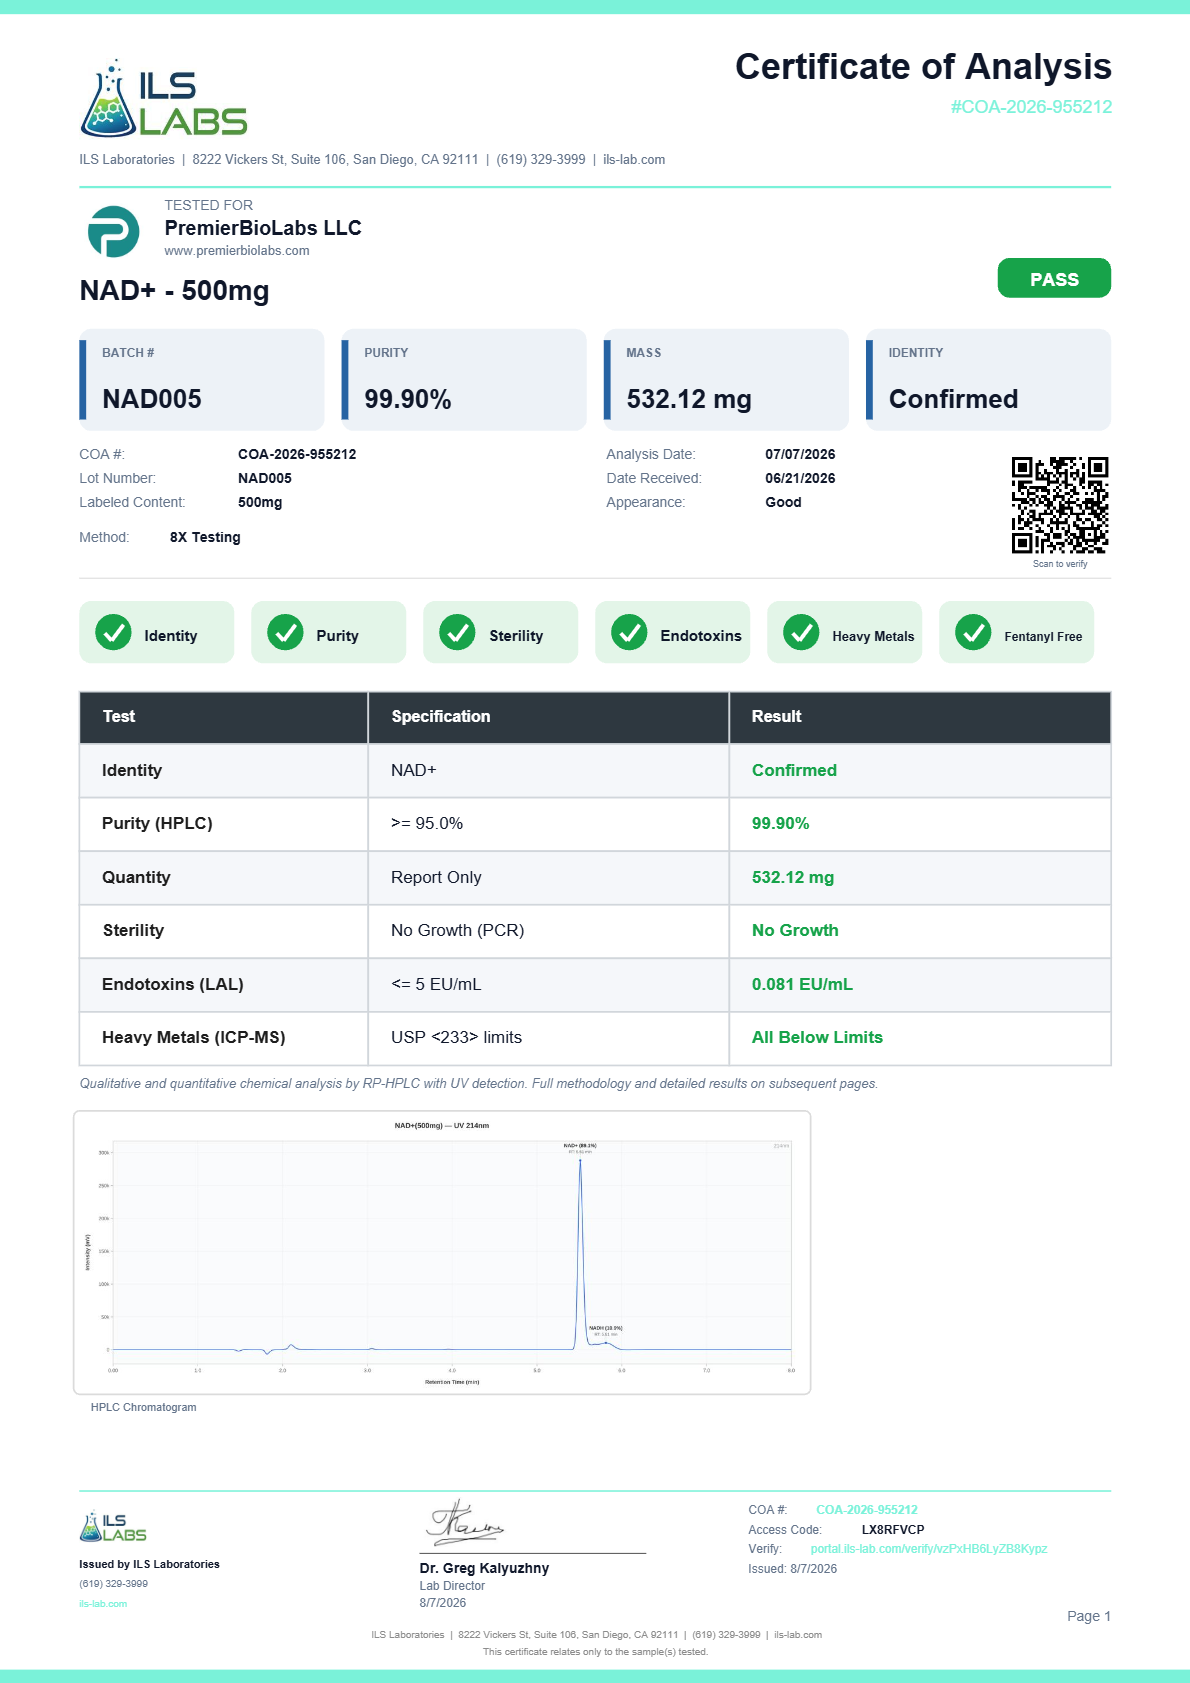Viewport: 1190px width, 1683px height.
Task: Click the COA-2026-955212 link in footer
Action: coord(867,1510)
